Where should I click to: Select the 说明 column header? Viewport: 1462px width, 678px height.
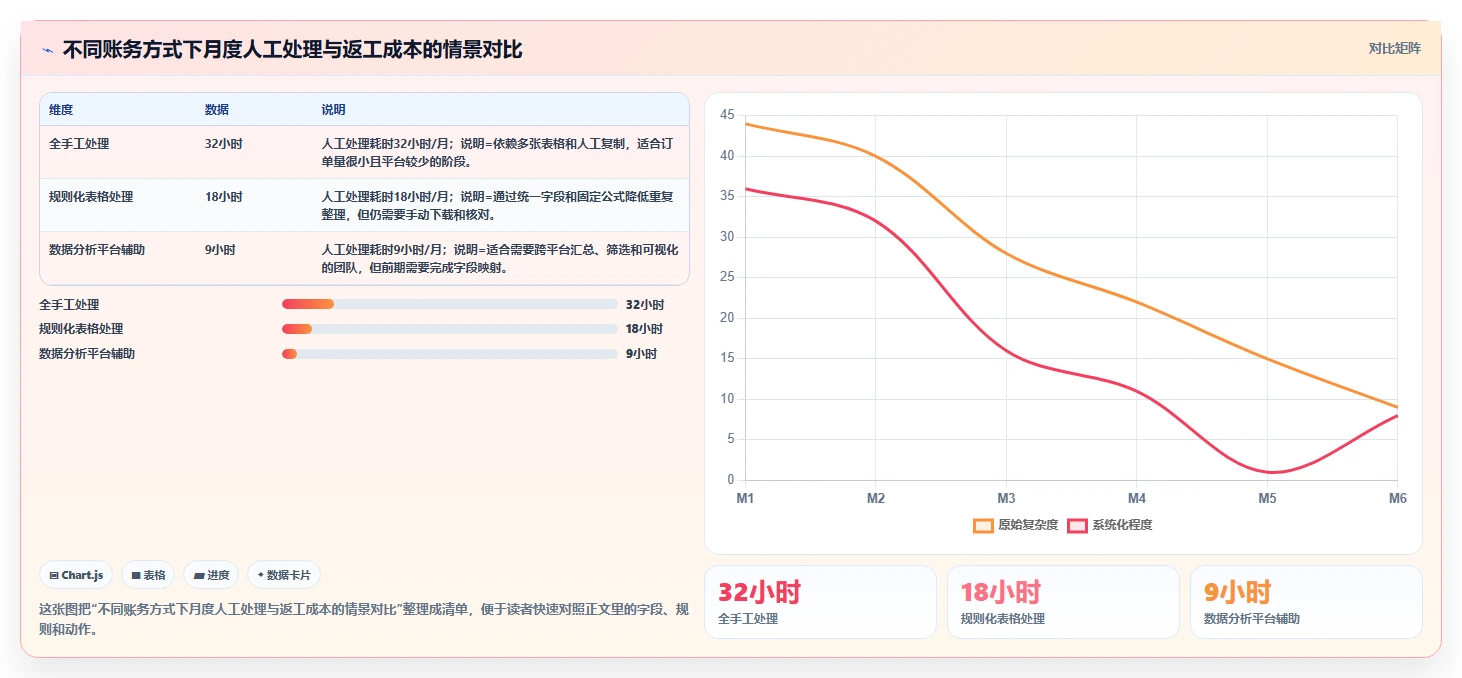click(x=333, y=109)
